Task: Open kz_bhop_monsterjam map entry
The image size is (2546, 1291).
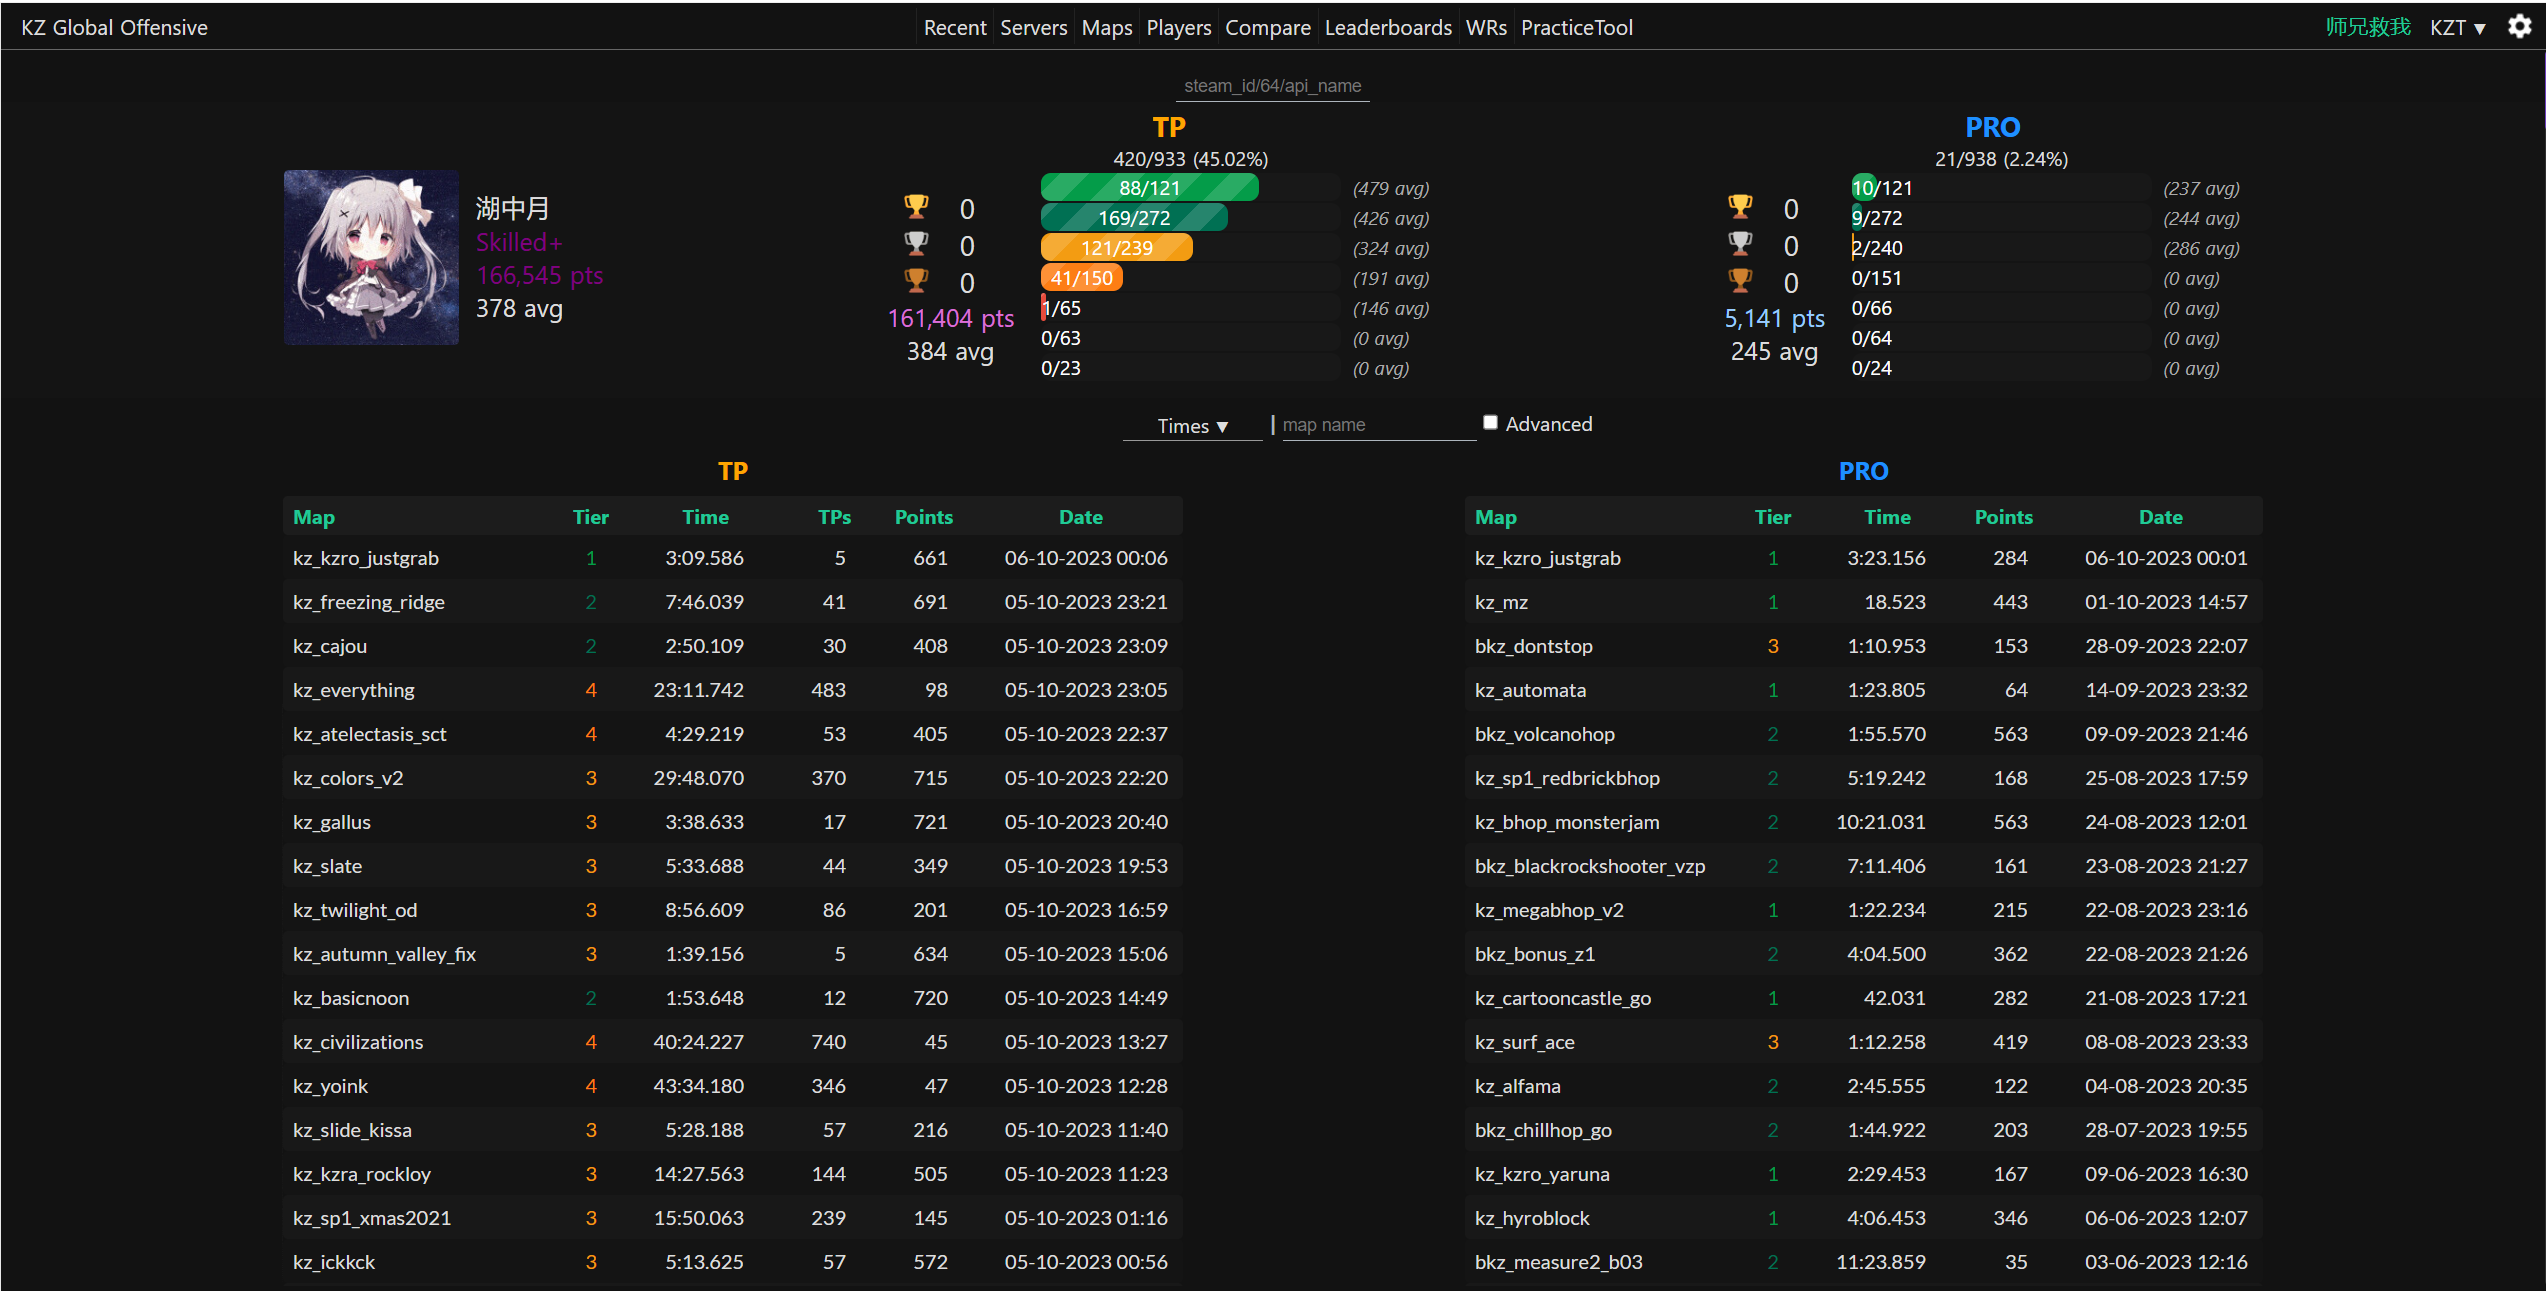Action: (x=1567, y=822)
